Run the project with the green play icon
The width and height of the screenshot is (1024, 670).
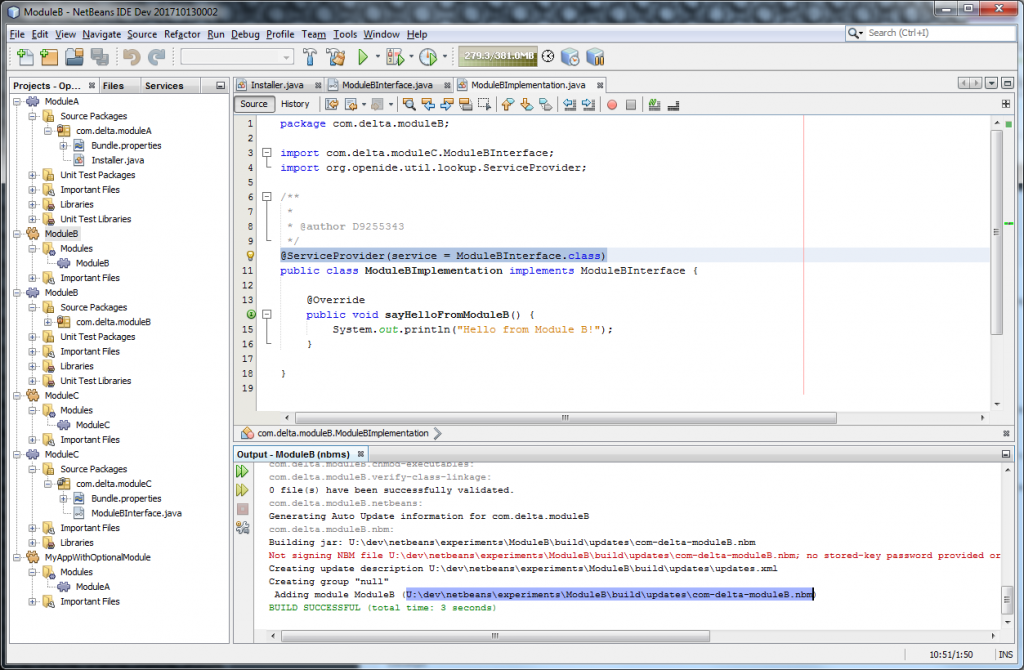coord(363,57)
